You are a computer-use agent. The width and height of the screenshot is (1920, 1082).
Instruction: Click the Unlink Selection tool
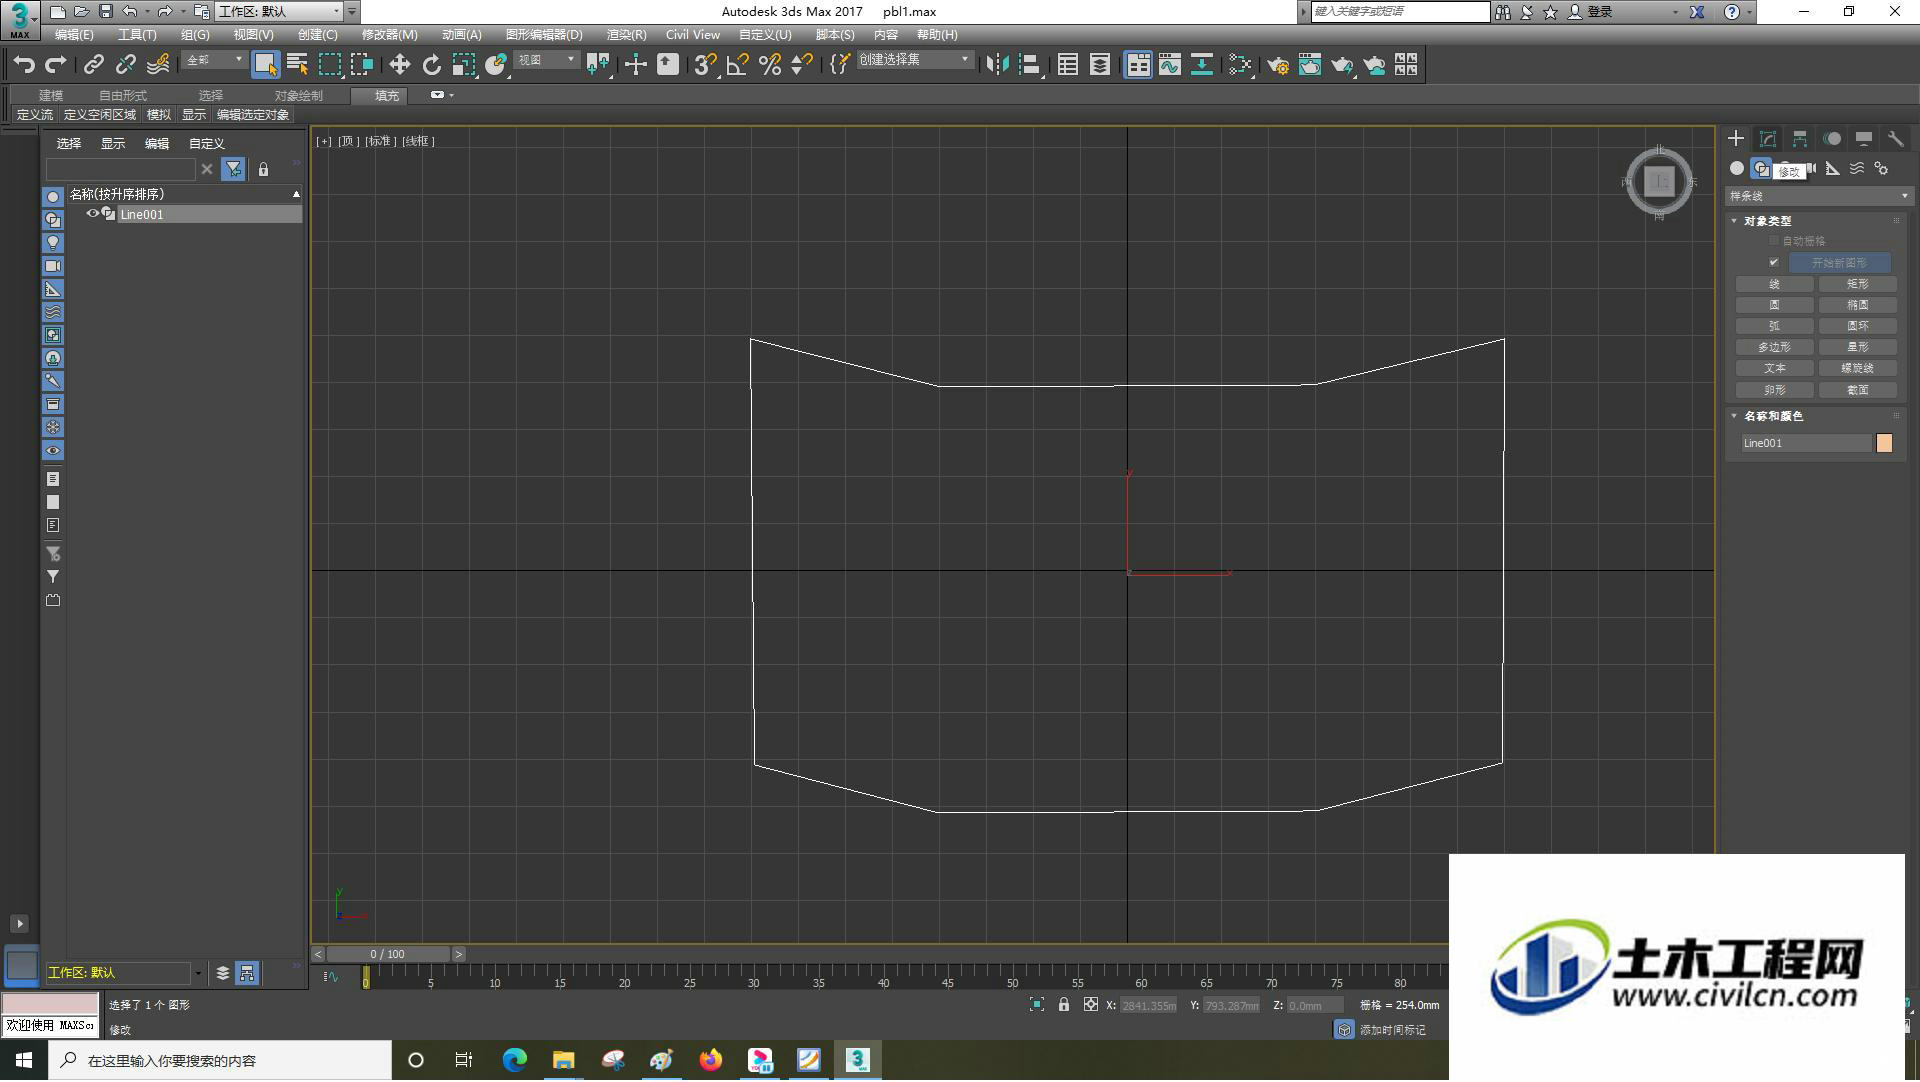(125, 65)
